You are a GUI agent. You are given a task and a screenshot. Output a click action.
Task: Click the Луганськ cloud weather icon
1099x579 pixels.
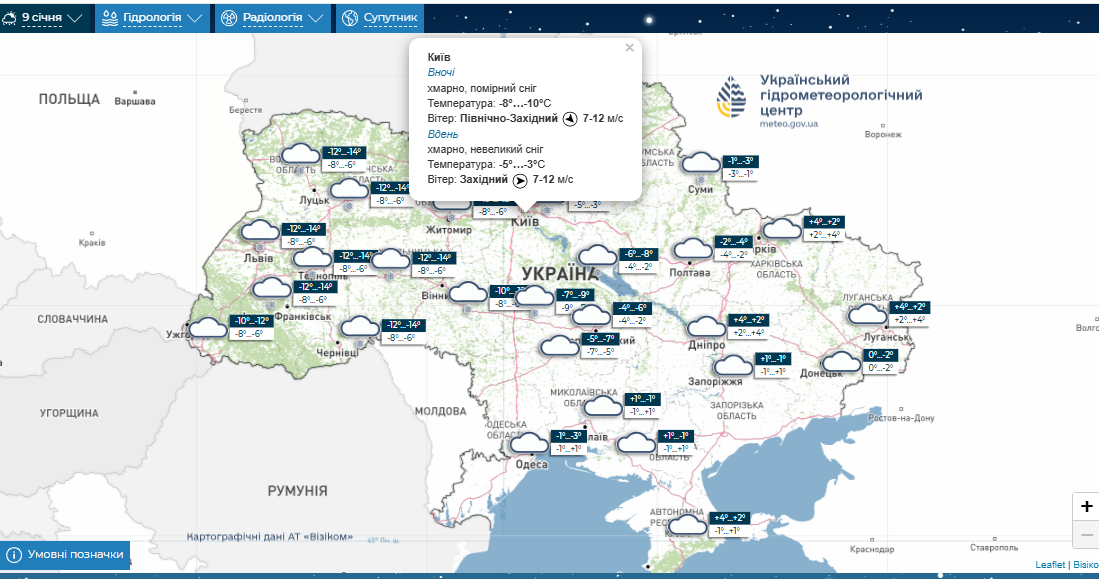[868, 314]
